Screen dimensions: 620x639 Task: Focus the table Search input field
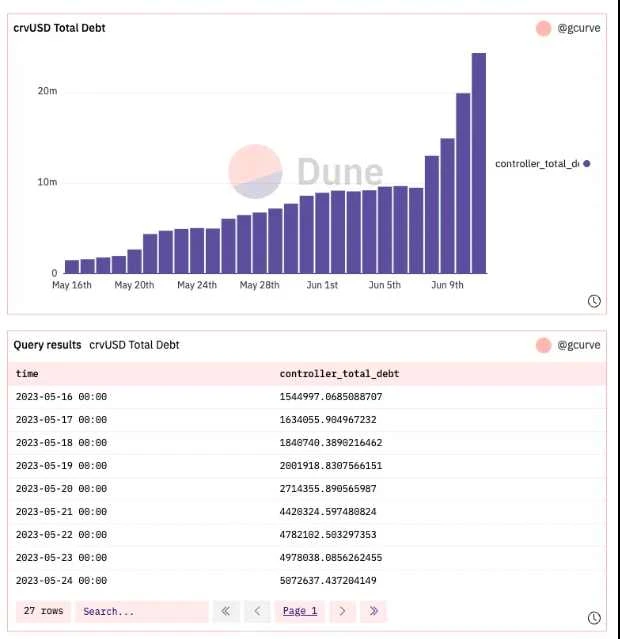point(142,611)
